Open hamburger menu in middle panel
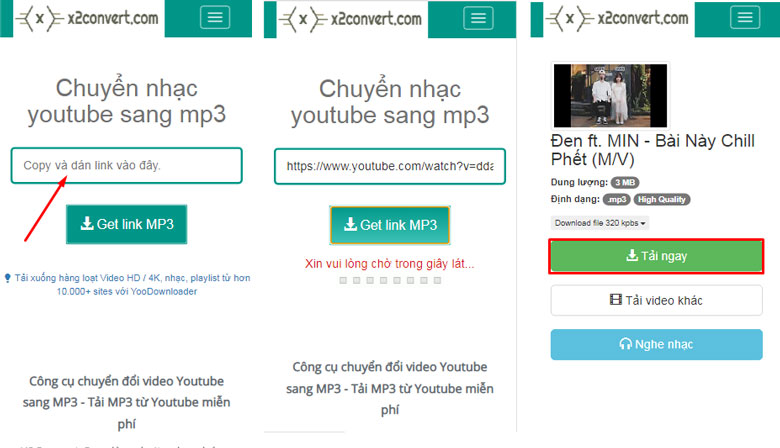This screenshot has width=780, height=448. (478, 18)
